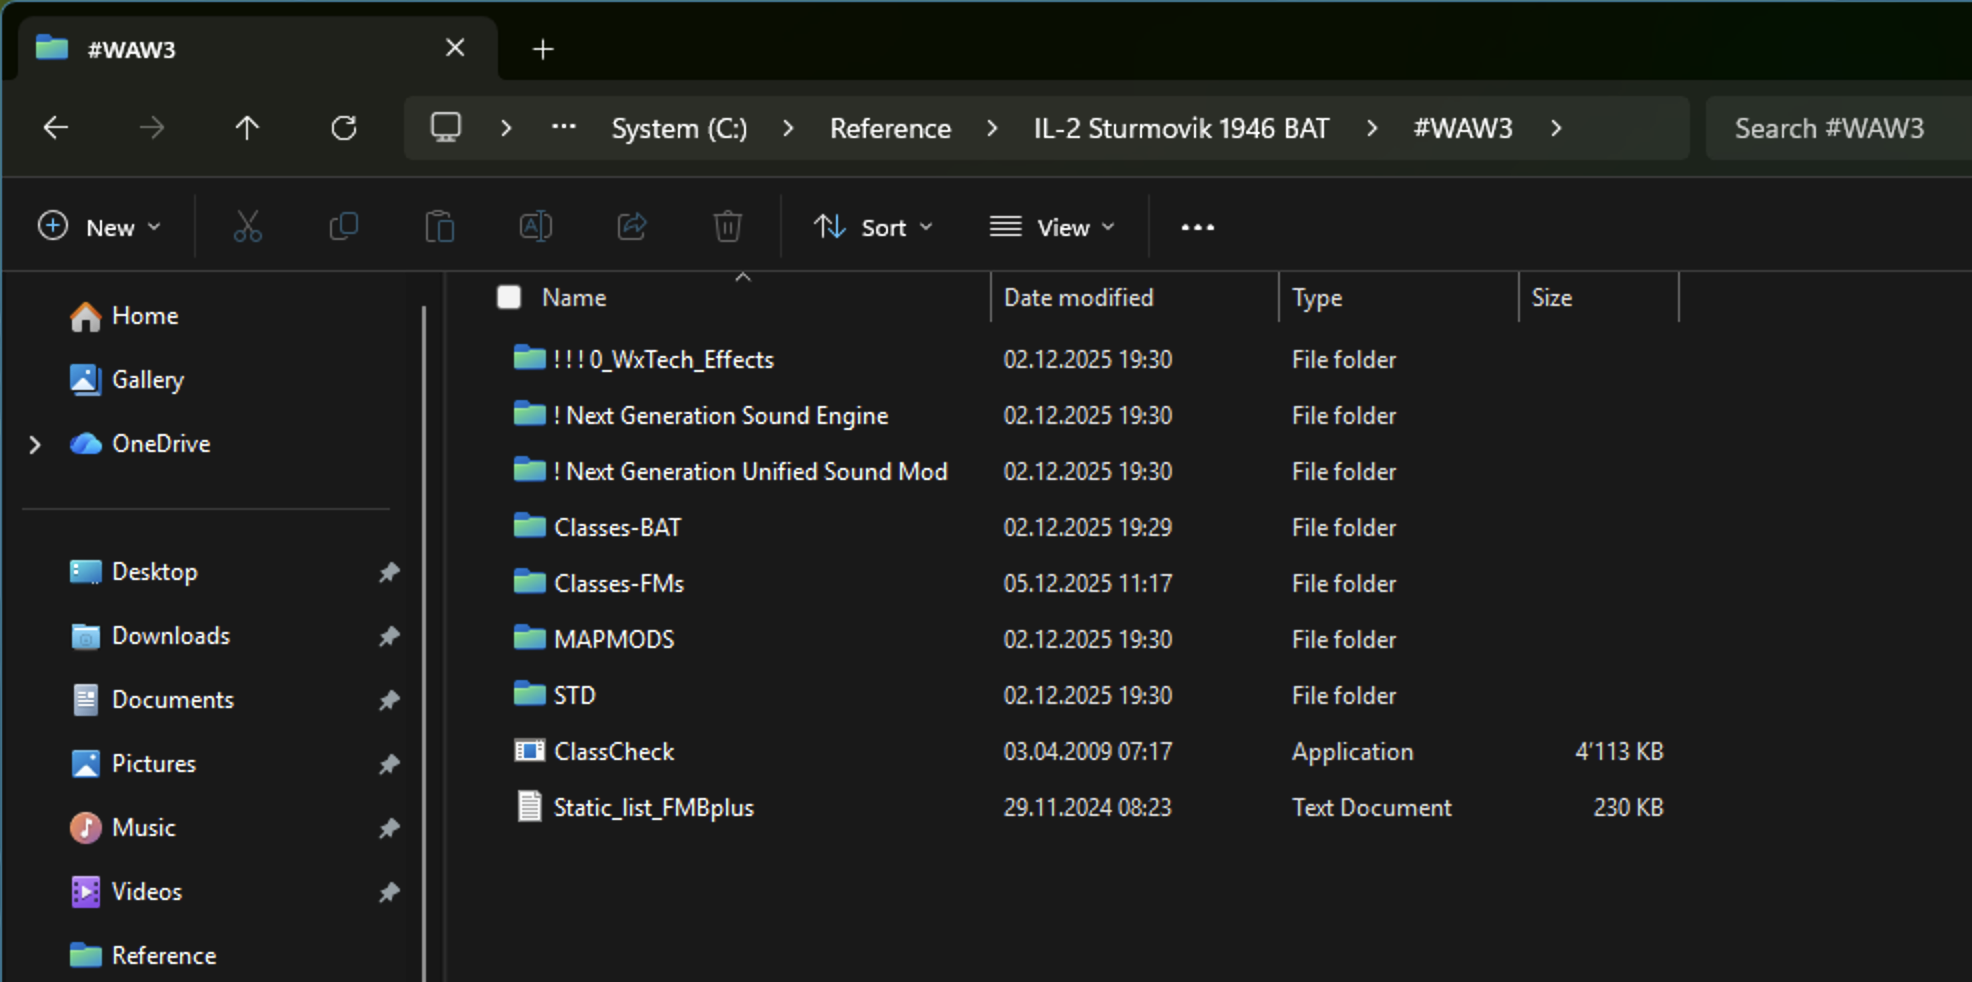Open a new File Explorer tab
Viewport: 1972px width, 982px height.
click(x=543, y=49)
